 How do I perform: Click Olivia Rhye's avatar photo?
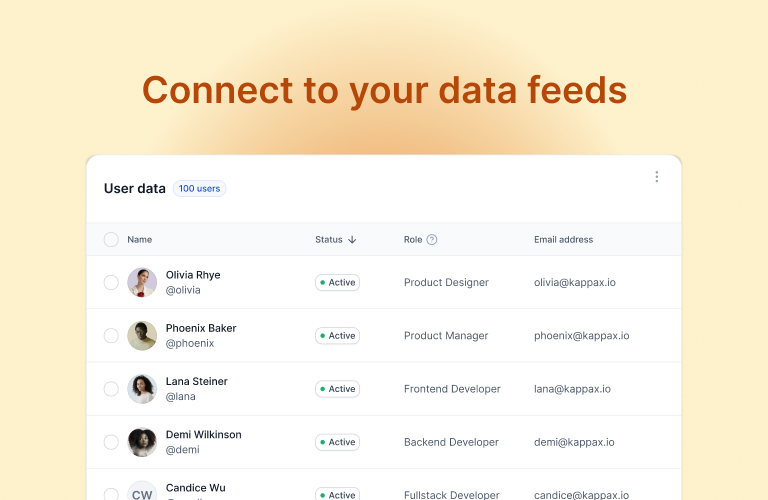tap(142, 283)
